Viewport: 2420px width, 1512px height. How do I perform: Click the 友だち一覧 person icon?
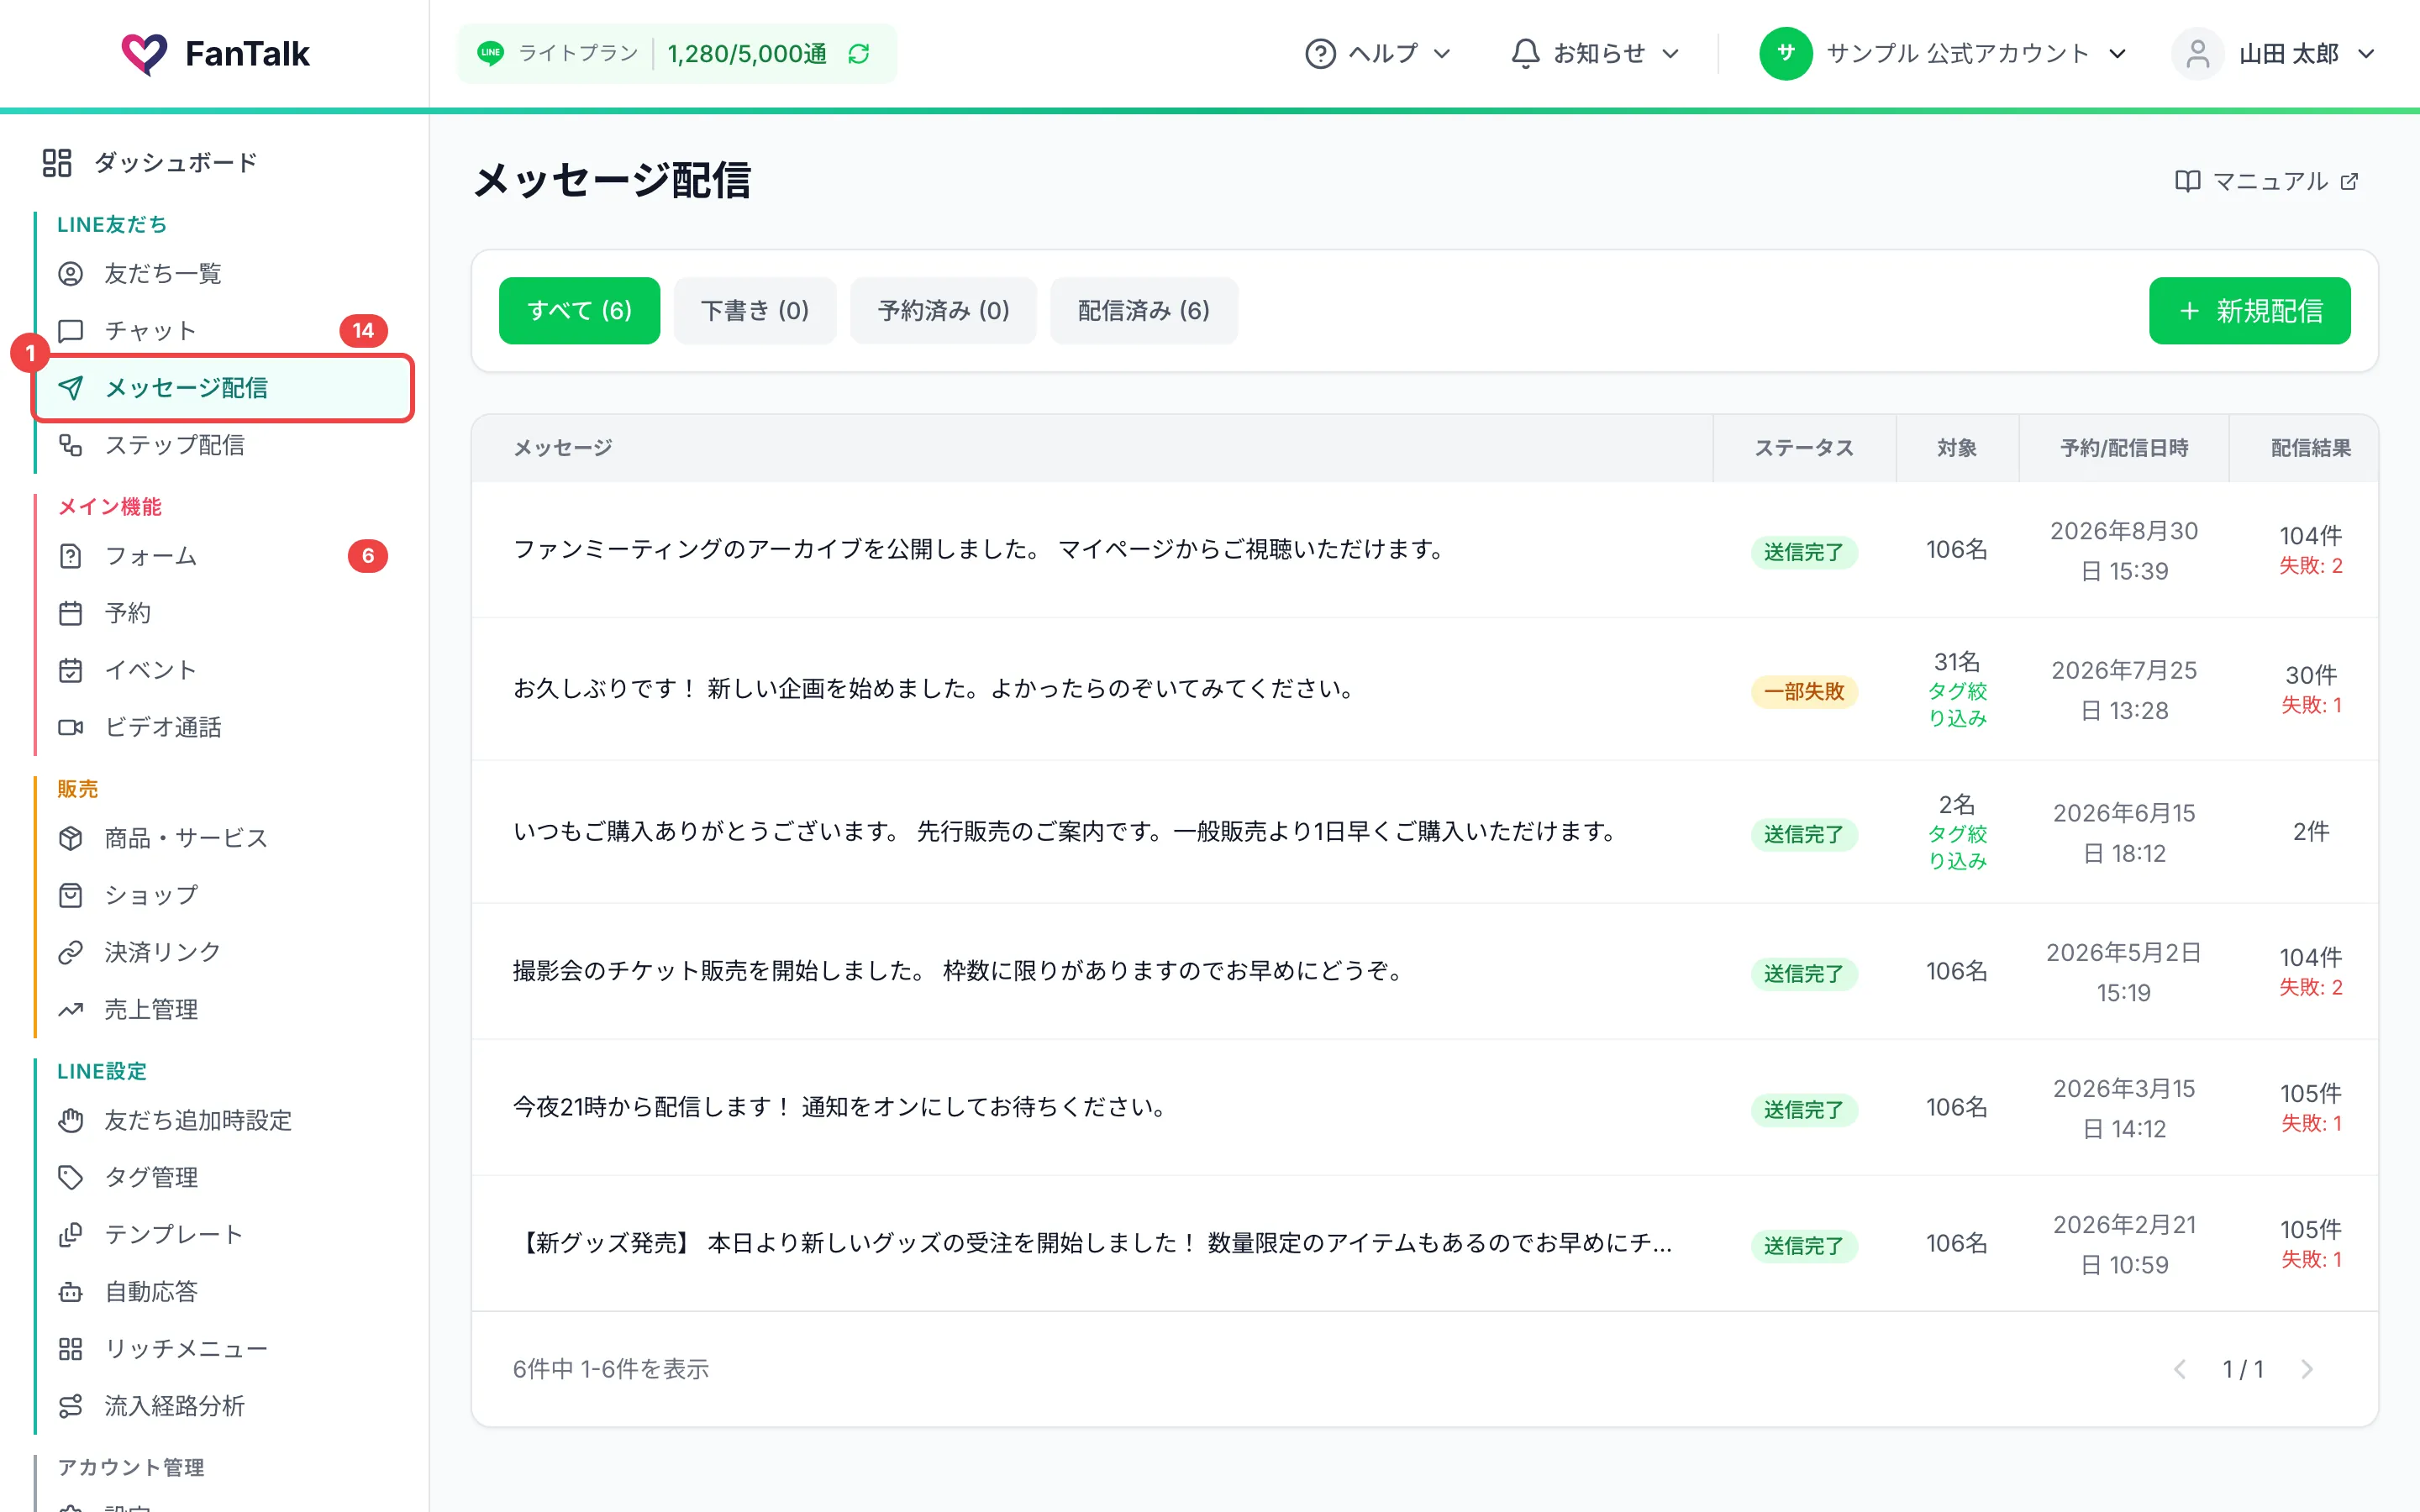[71, 273]
